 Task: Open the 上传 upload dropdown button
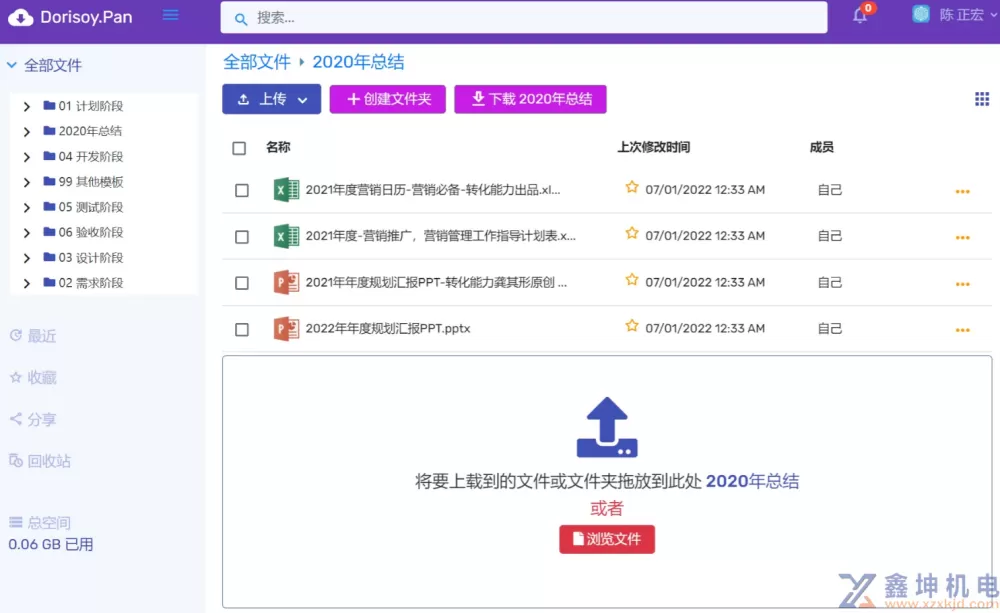(x=271, y=99)
